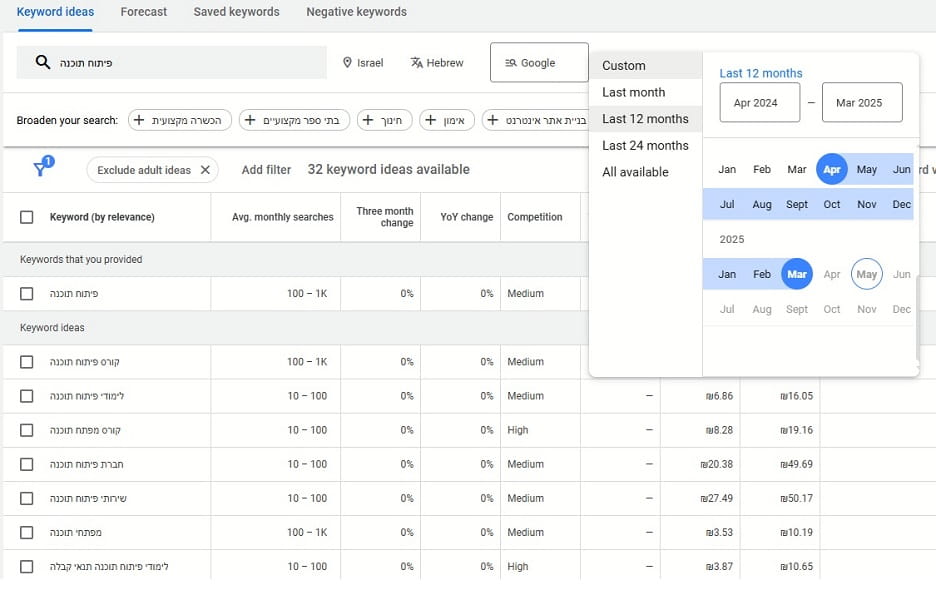Screen dimensions: 936x600
Task: Pick May 2025 in the calendar
Action: click(867, 274)
